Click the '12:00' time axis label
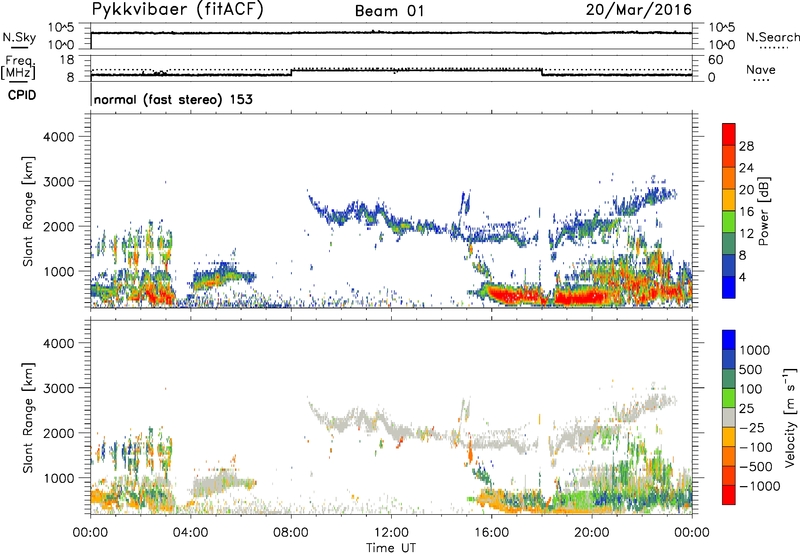Screen dimensions: 800x554 [x=391, y=533]
